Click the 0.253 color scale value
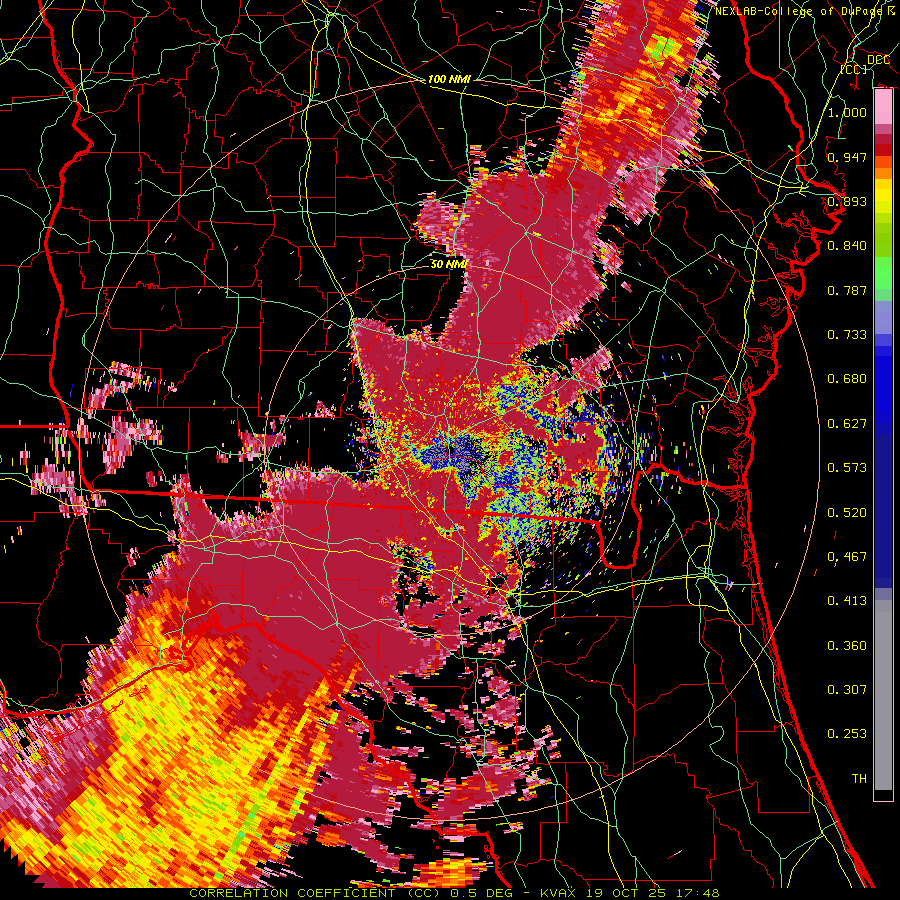This screenshot has width=900, height=900. click(847, 734)
